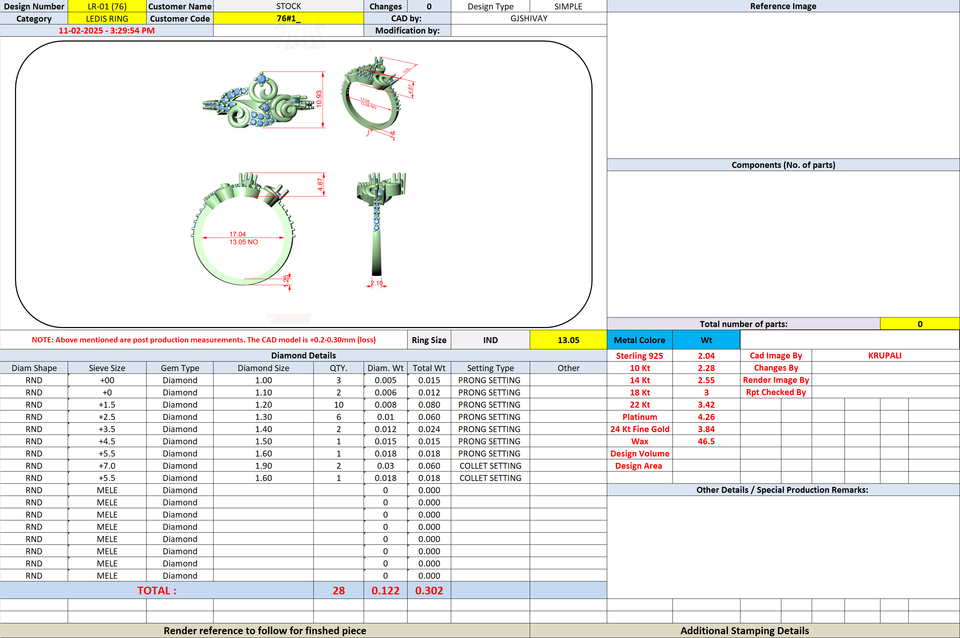The image size is (960, 638).
Task: Click the yellow Ring Size value 13.05
Action: (x=568, y=340)
